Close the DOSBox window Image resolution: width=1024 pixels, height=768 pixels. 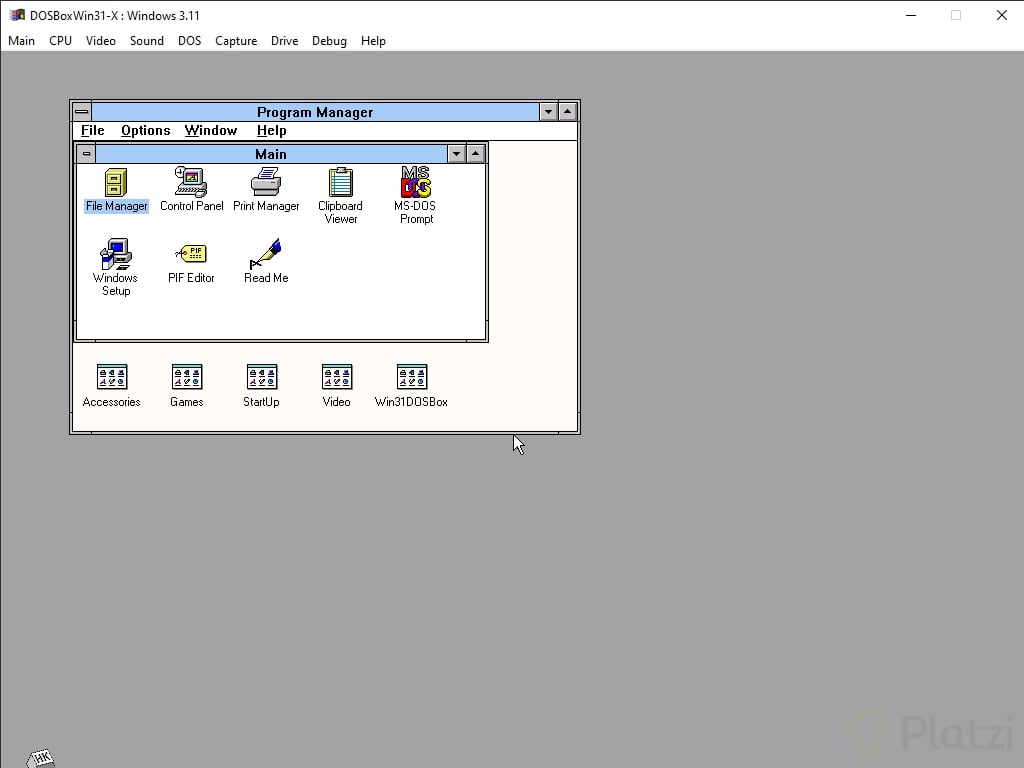point(1001,15)
